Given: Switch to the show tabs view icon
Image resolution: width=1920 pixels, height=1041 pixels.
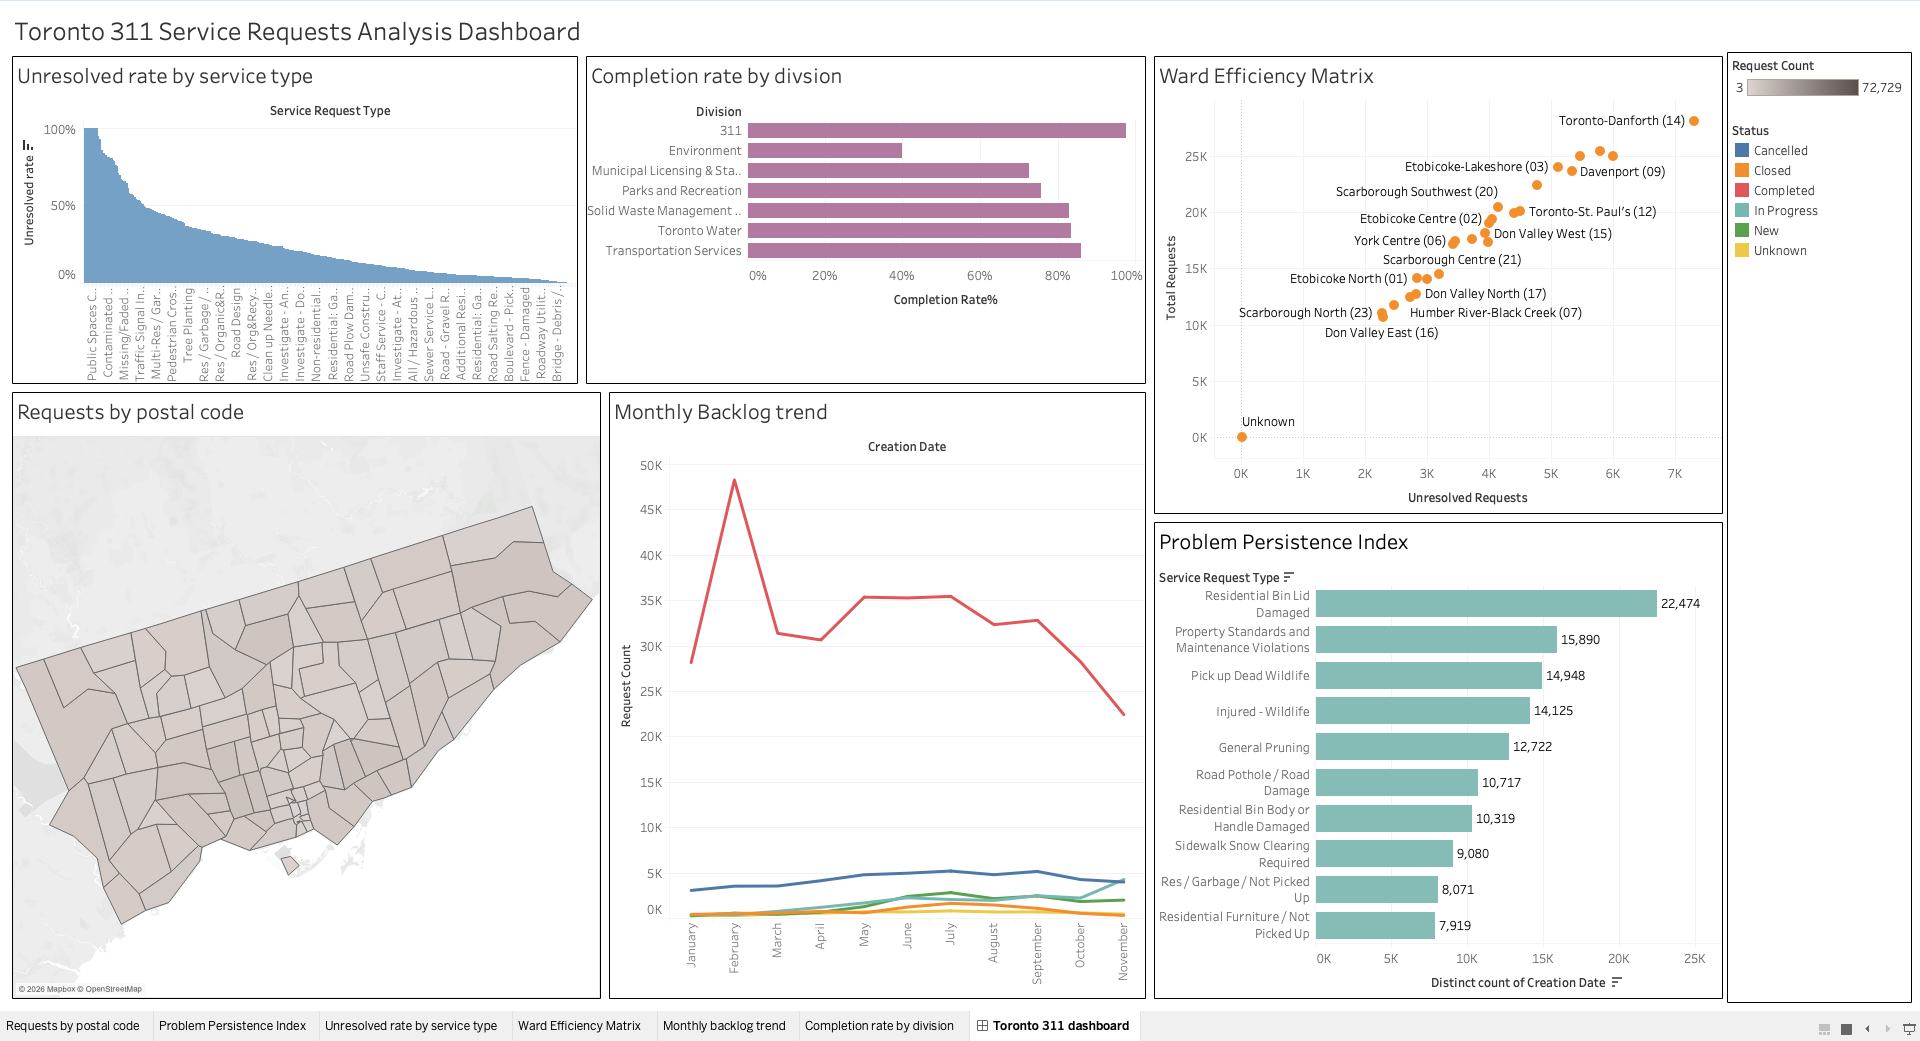Looking at the screenshot, I should tap(1846, 1028).
